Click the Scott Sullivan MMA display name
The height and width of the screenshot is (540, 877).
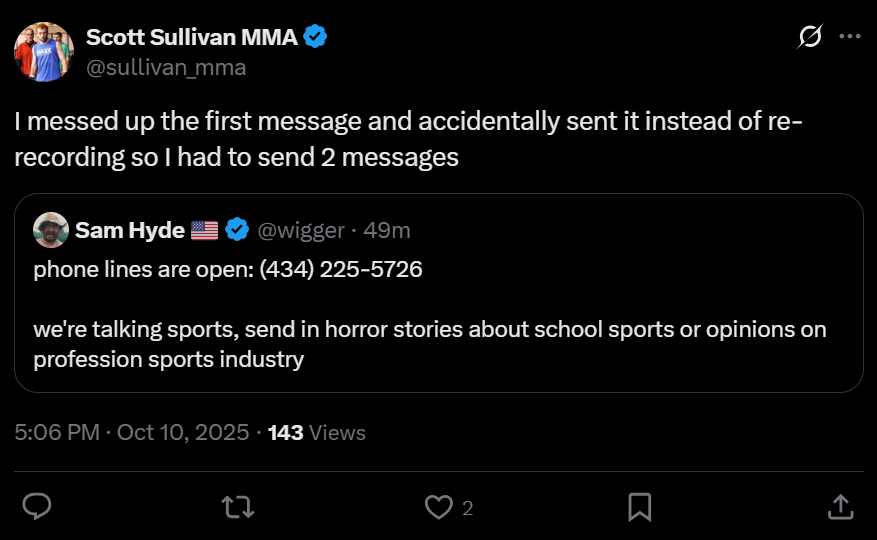192,37
